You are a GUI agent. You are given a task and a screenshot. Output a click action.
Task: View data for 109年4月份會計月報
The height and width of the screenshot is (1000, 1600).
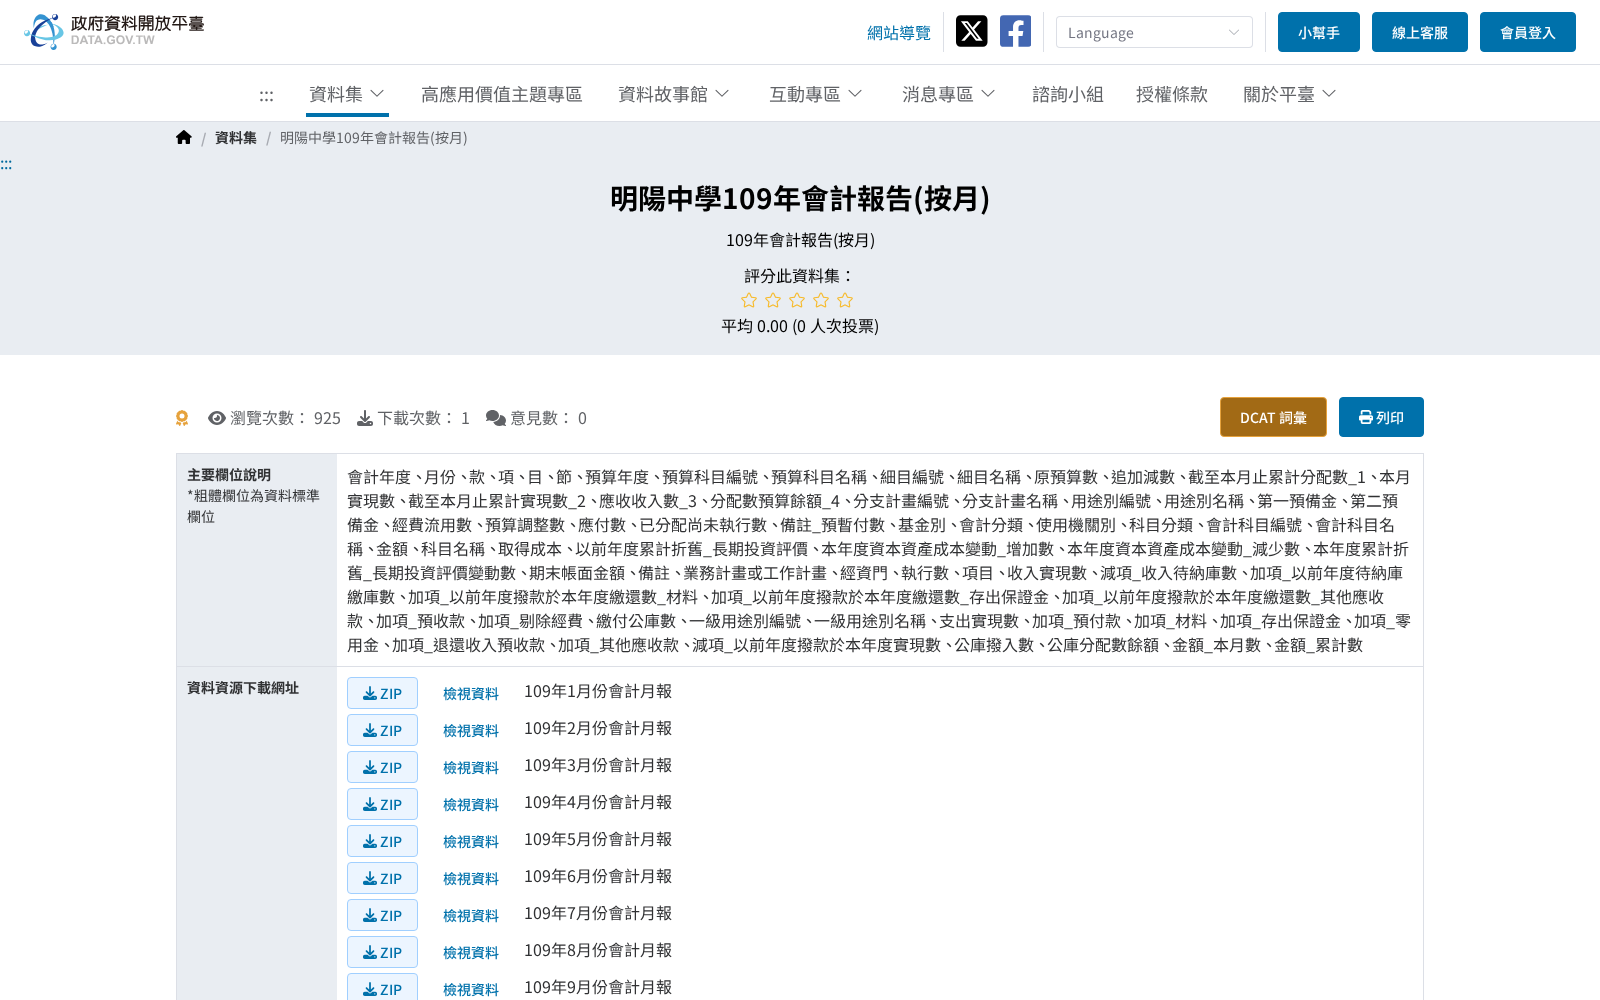click(471, 804)
